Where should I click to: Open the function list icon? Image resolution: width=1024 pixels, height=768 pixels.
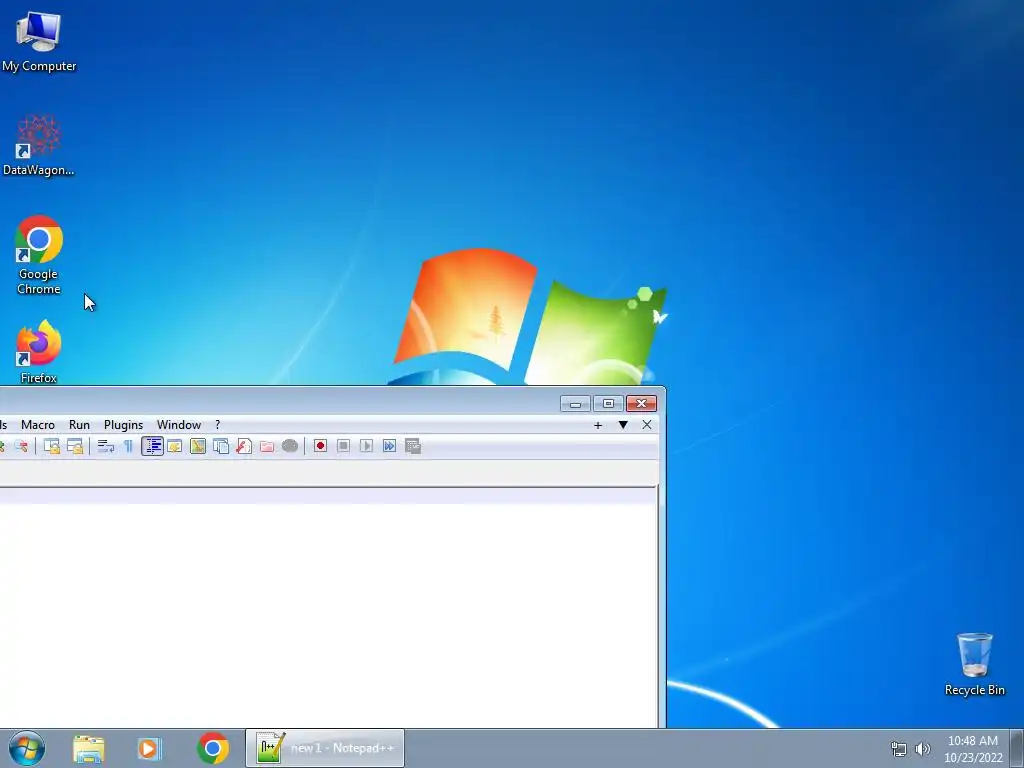(244, 447)
